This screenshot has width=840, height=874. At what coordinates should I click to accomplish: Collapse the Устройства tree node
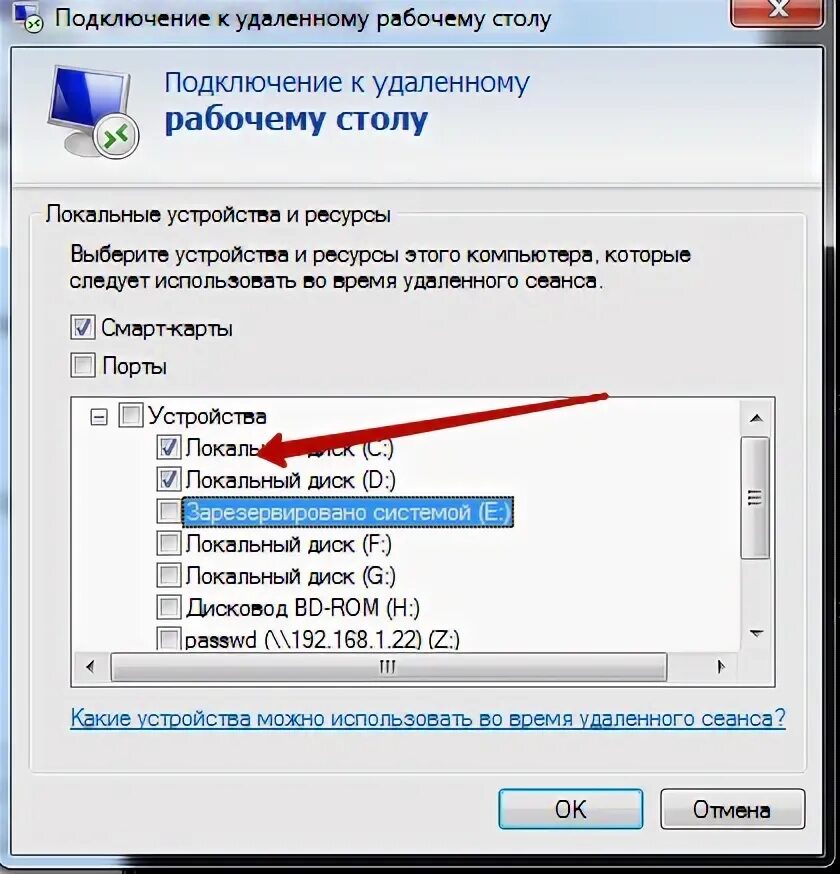coord(99,416)
